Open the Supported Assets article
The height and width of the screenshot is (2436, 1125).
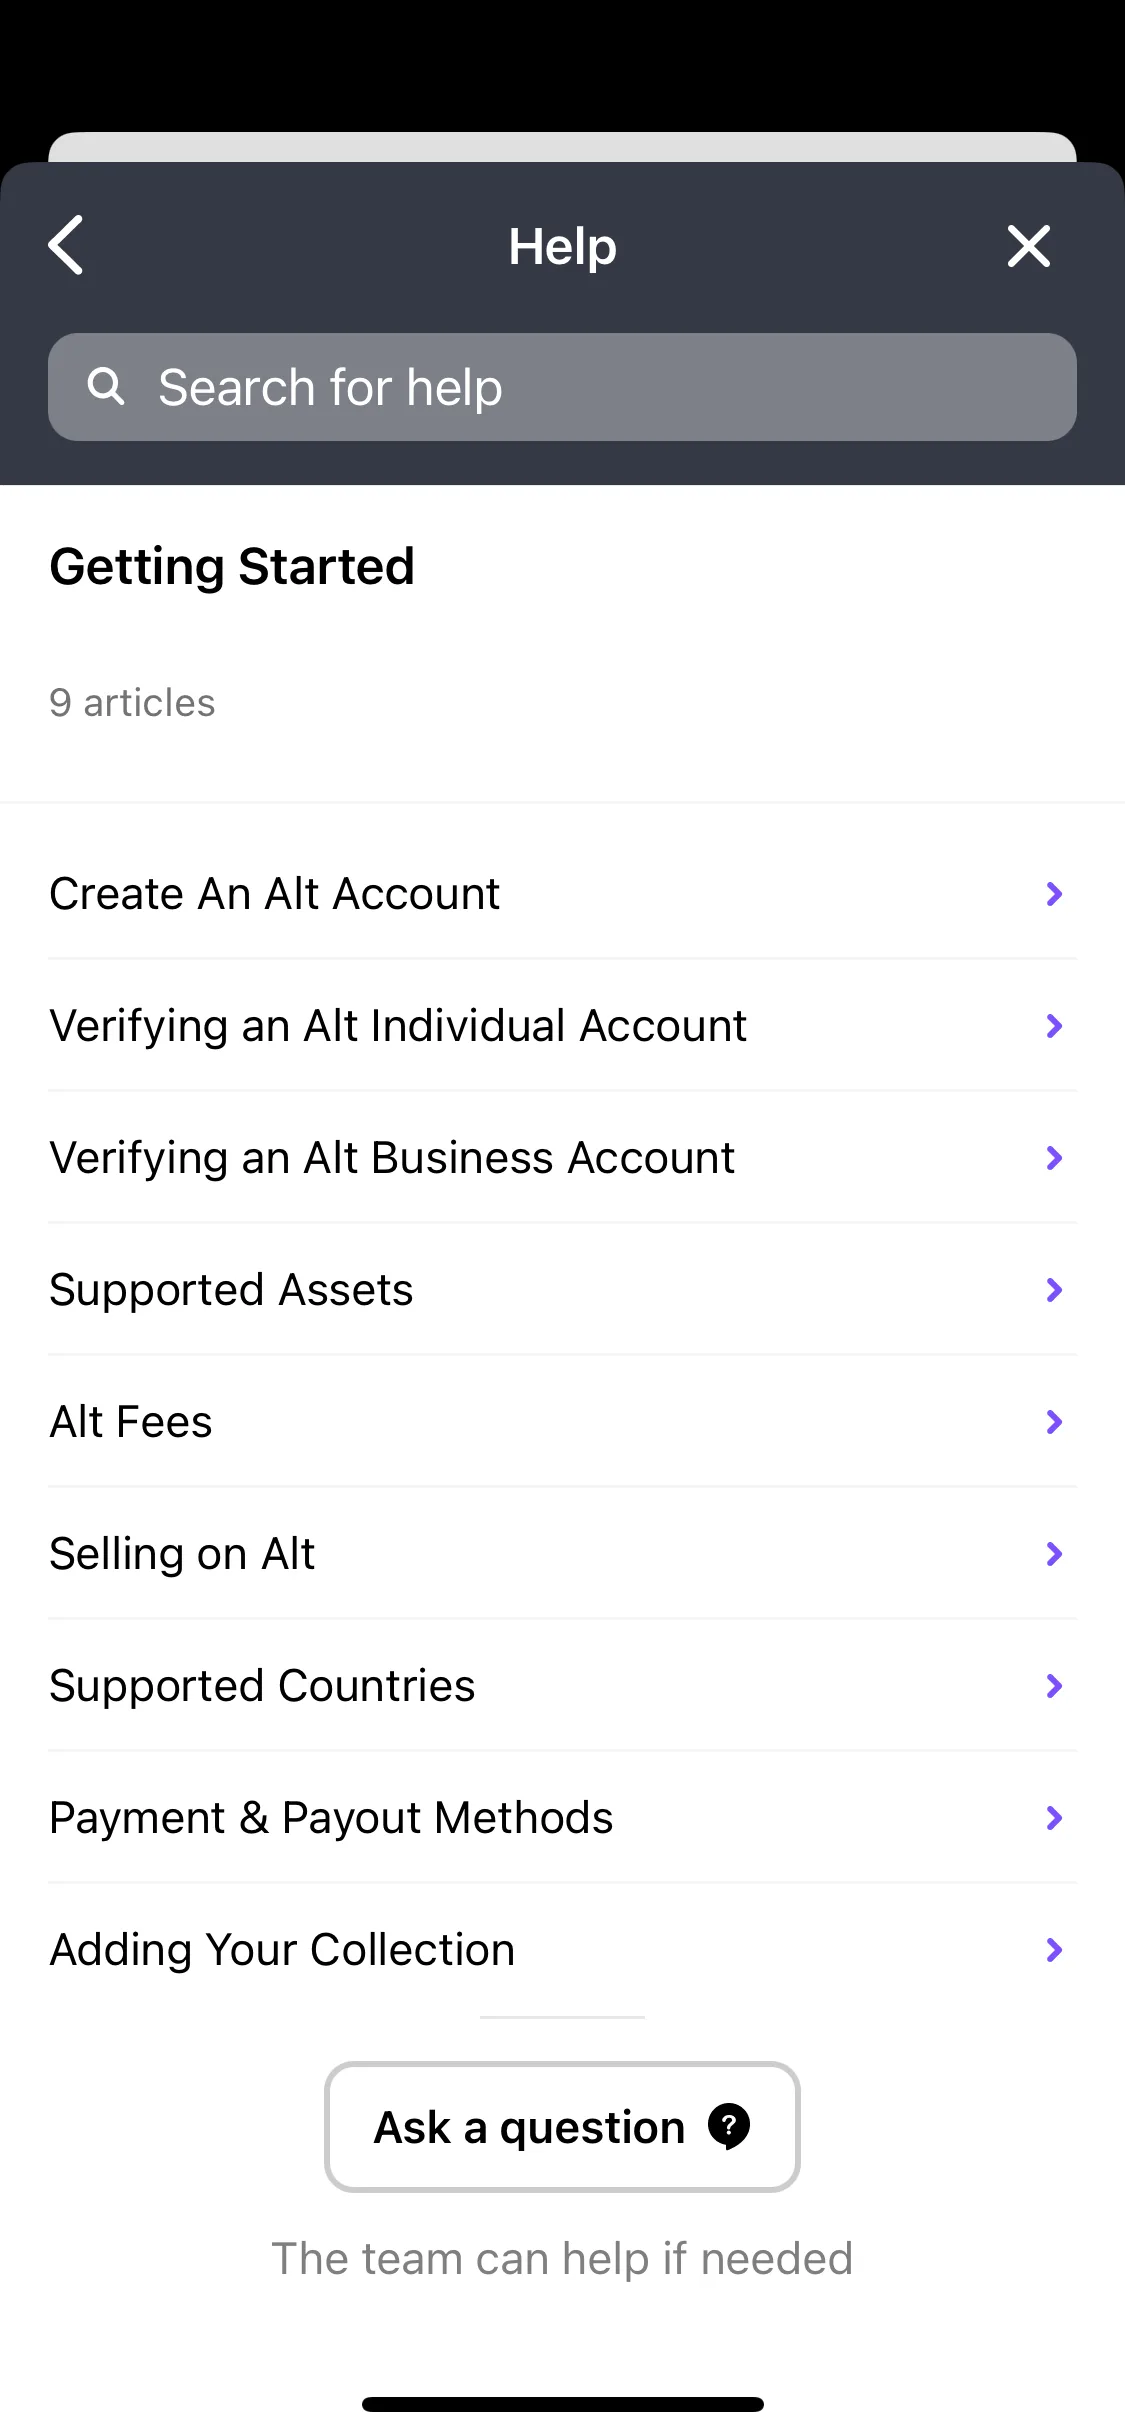coord(562,1290)
